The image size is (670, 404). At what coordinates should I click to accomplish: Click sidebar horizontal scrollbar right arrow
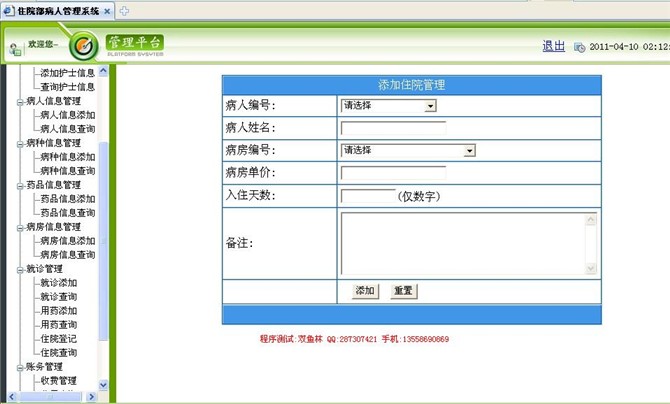(91, 397)
